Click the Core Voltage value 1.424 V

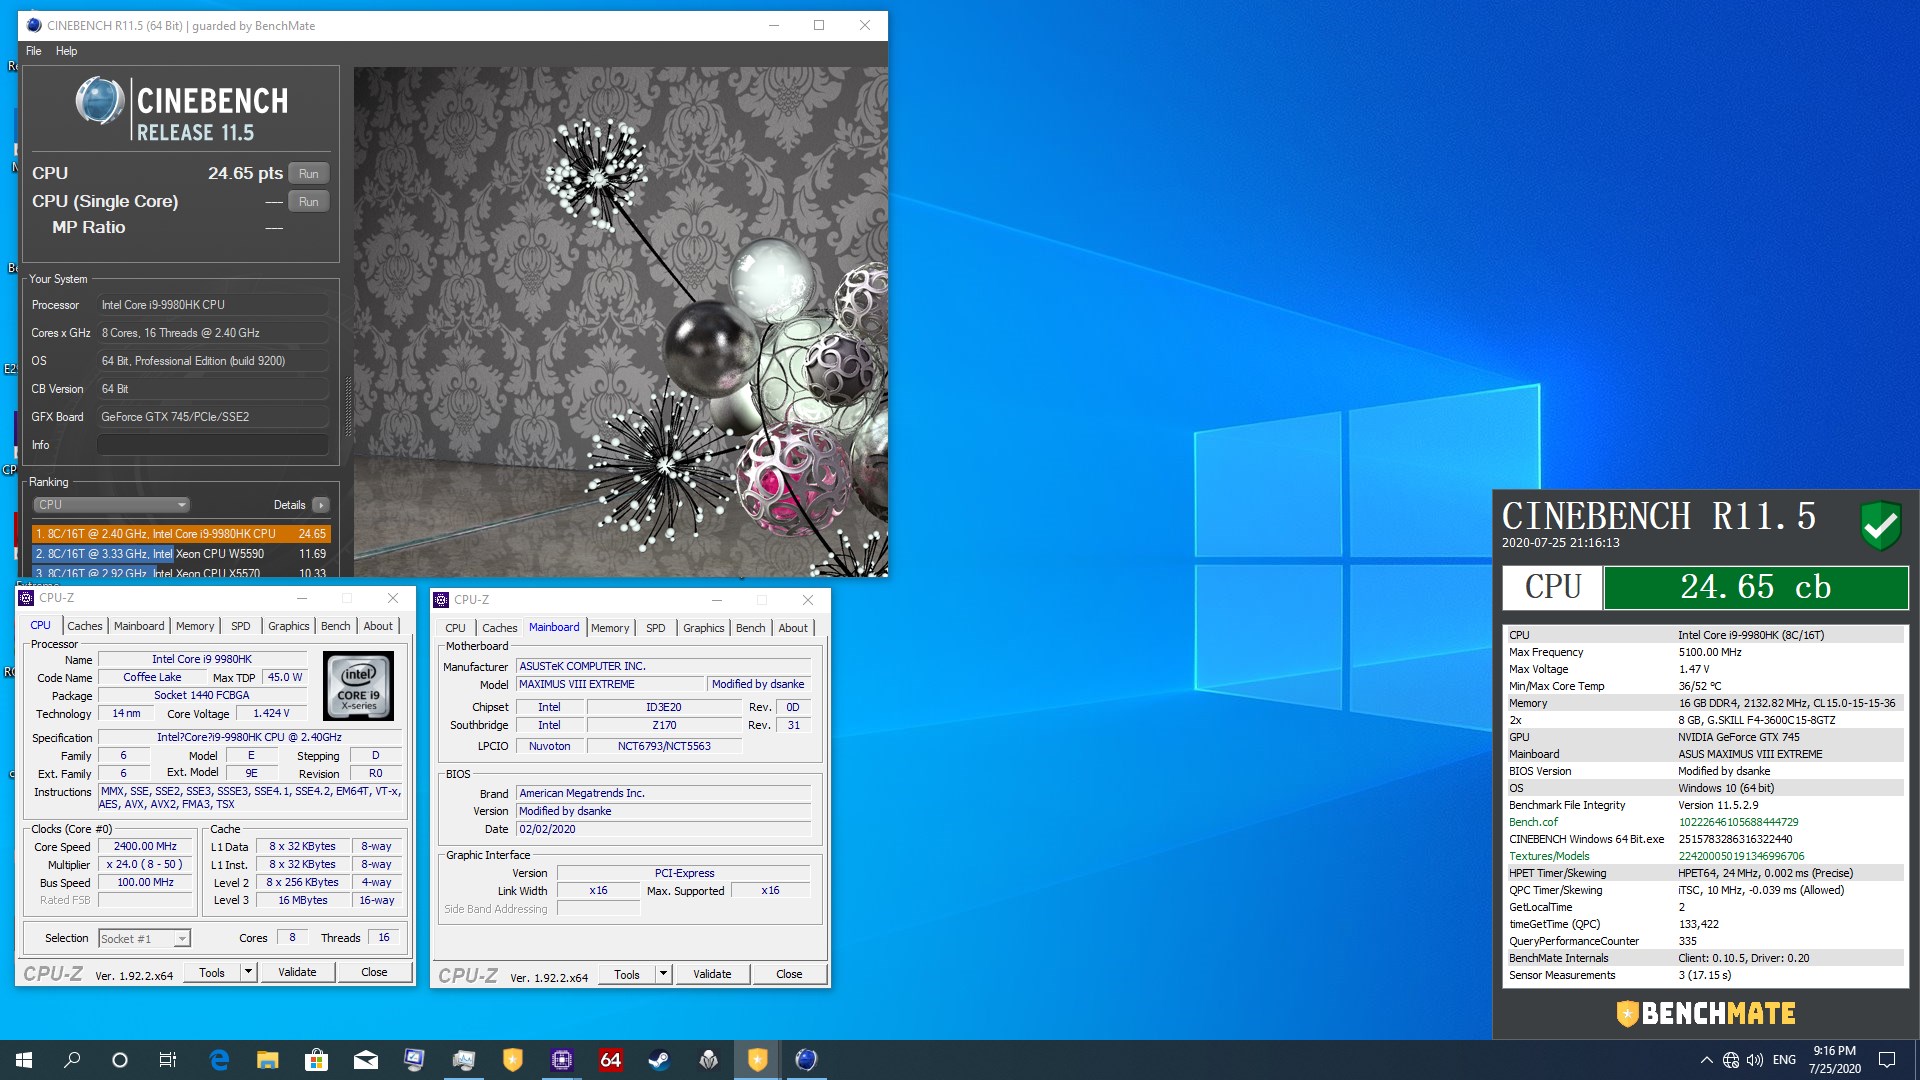click(x=271, y=714)
